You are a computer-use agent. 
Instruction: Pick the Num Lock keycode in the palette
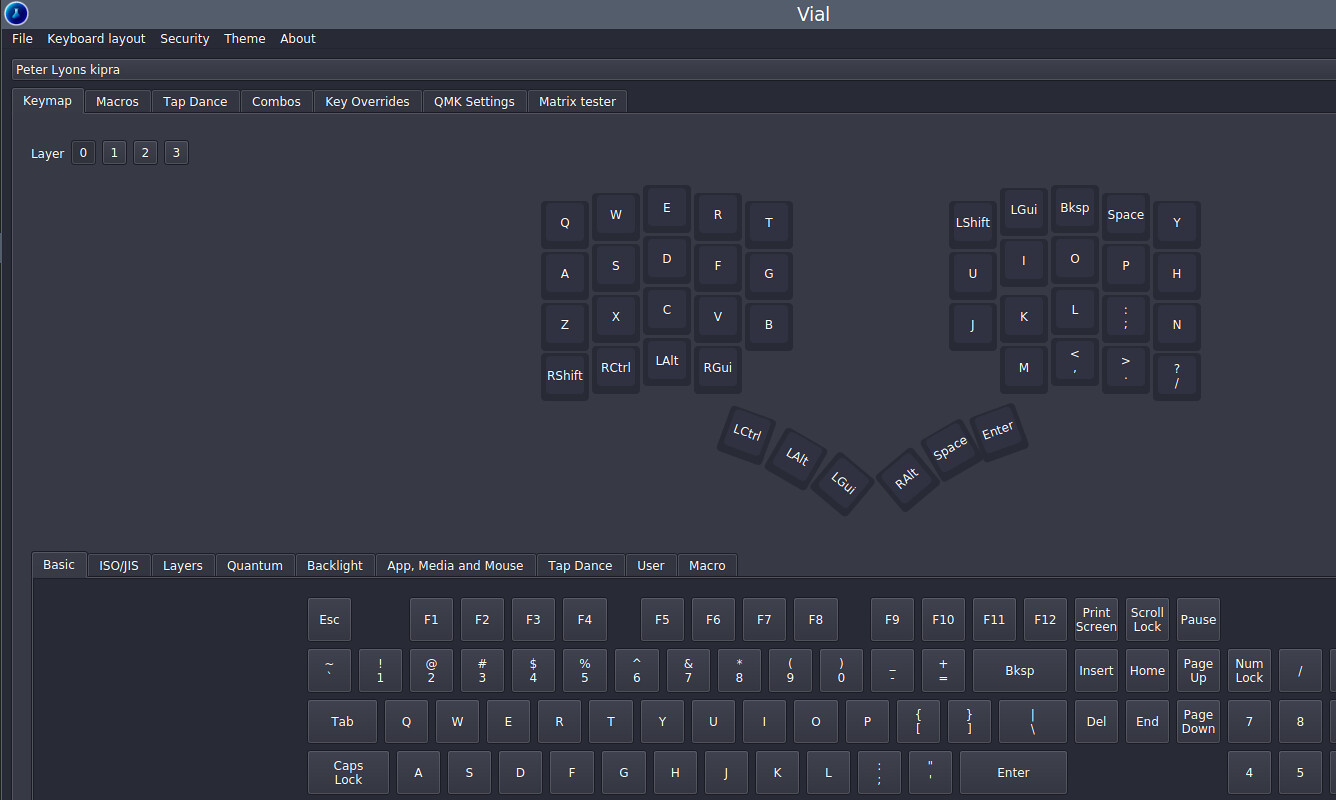1249,670
